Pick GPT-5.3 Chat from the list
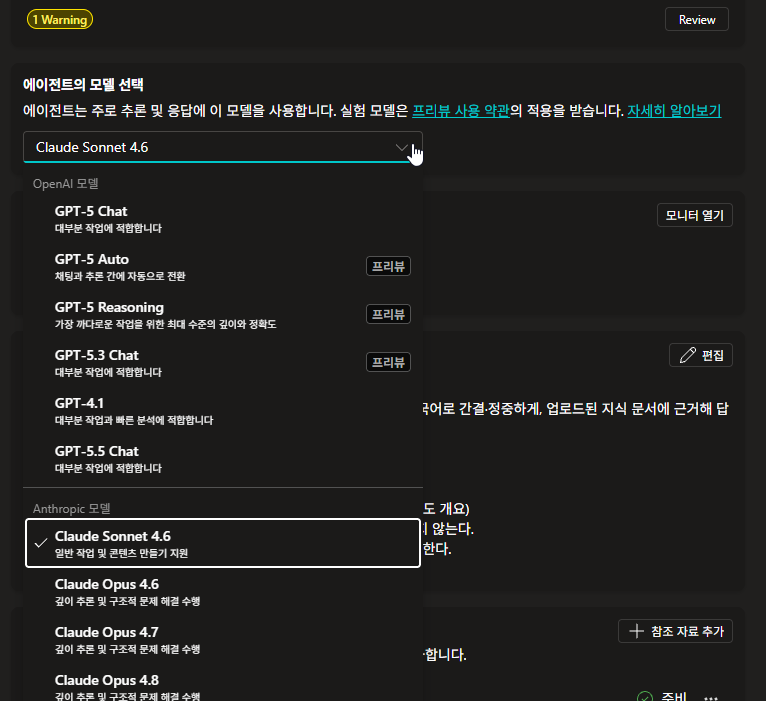Screen dimensions: 766x701 tap(223, 362)
